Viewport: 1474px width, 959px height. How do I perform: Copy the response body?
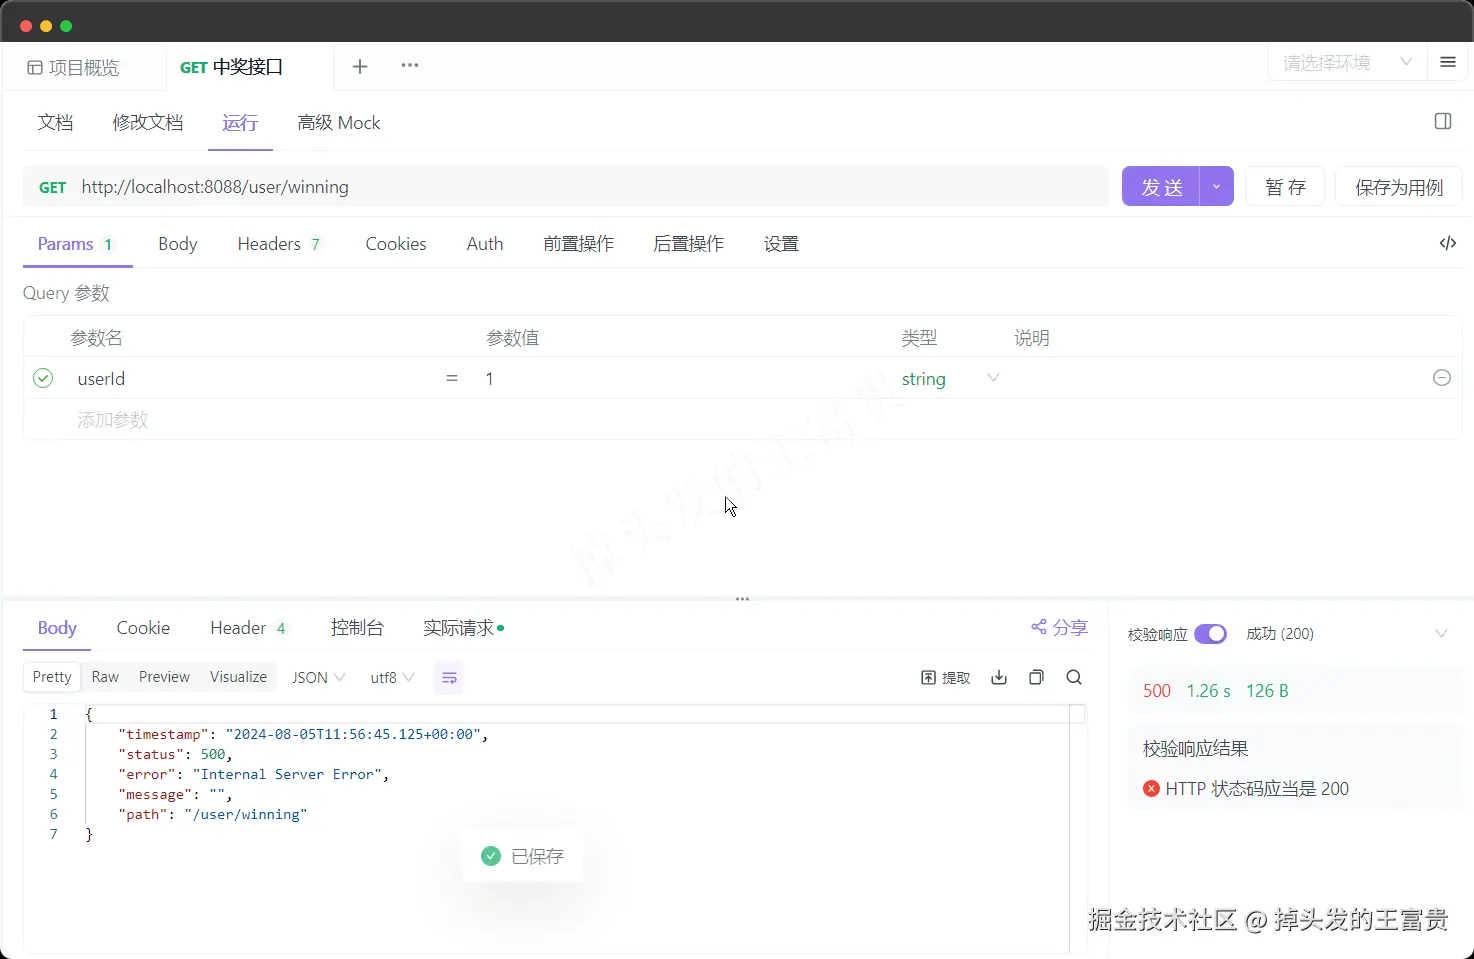pos(1036,677)
